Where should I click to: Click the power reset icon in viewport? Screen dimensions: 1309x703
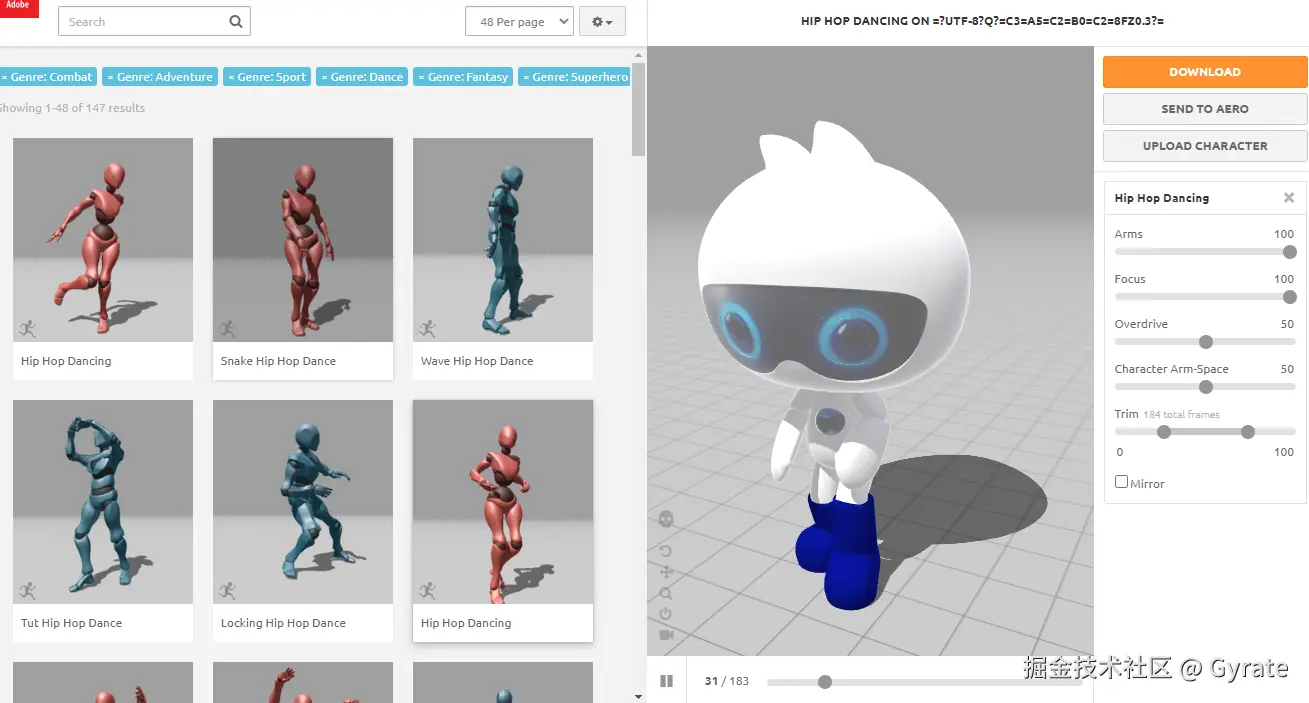click(666, 614)
